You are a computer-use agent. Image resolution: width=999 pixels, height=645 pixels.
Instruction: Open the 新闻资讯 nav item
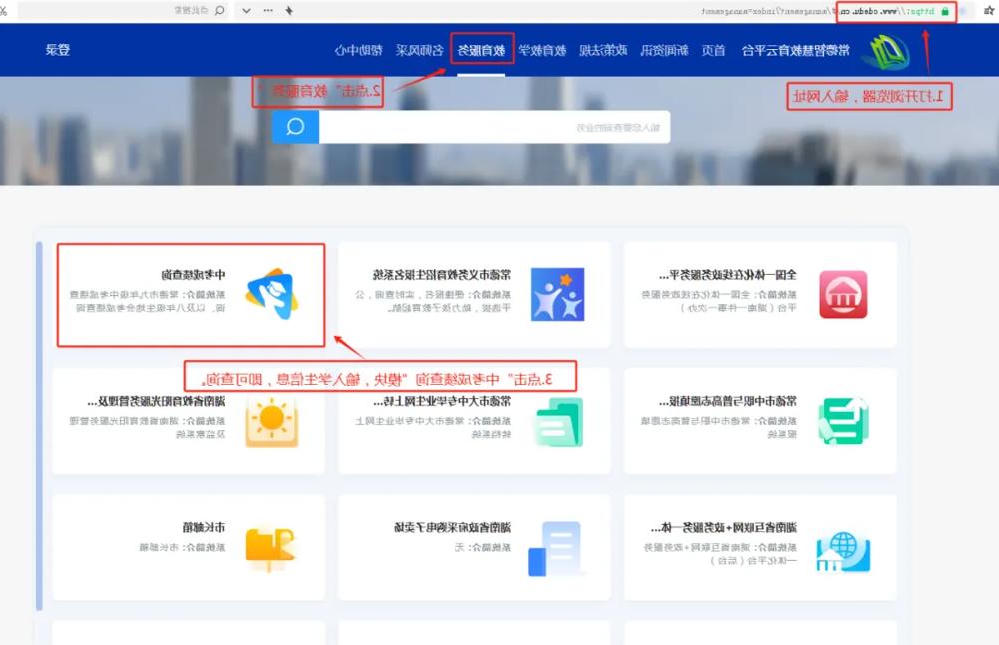coord(664,50)
